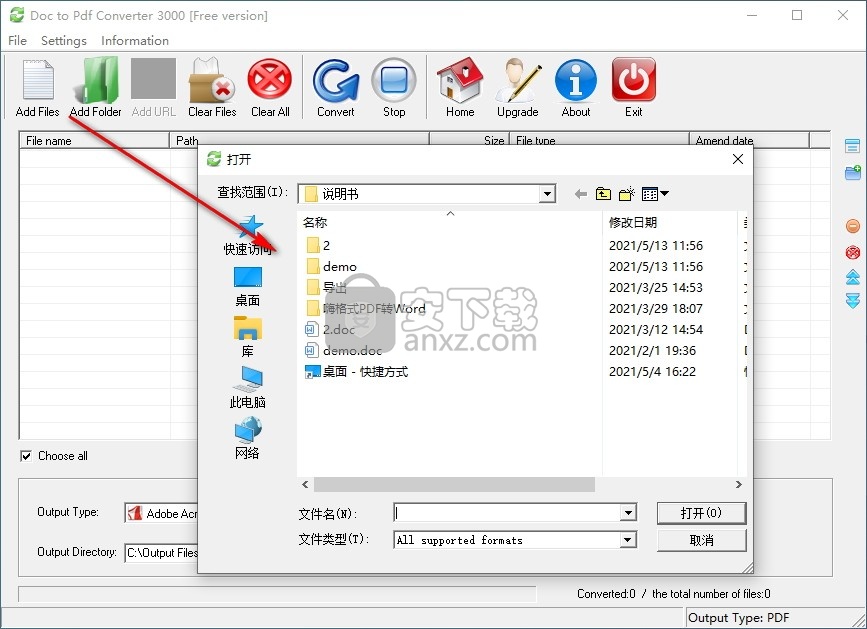
Task: Open the view menu icon in dialog toolbar
Action: coord(655,194)
